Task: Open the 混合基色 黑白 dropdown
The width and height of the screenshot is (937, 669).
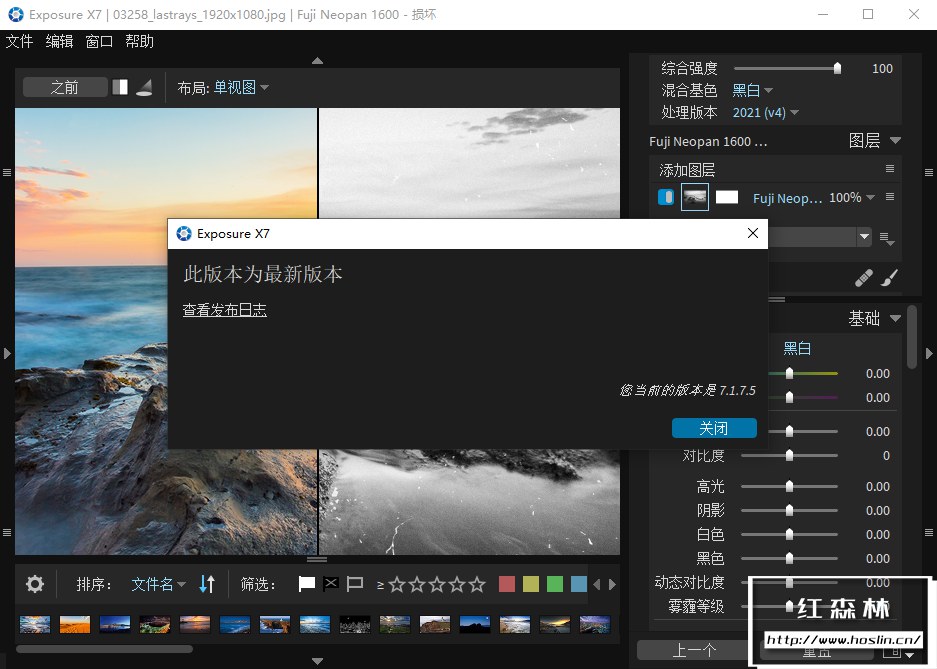Action: pos(752,90)
